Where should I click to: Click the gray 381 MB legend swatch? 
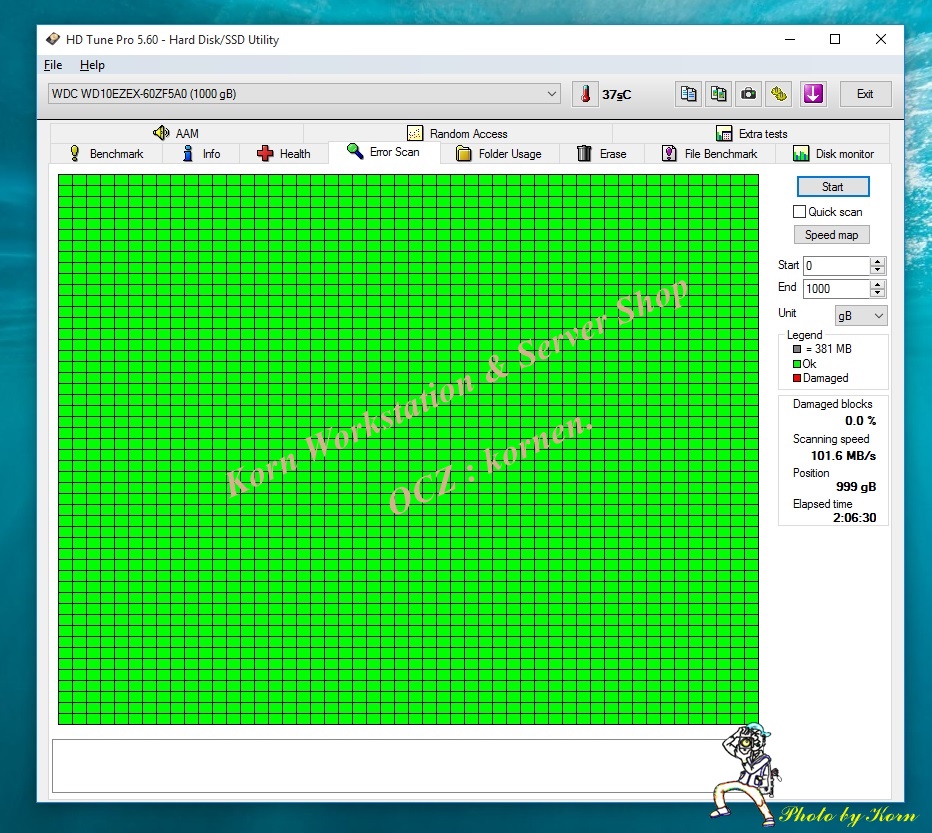tap(797, 349)
